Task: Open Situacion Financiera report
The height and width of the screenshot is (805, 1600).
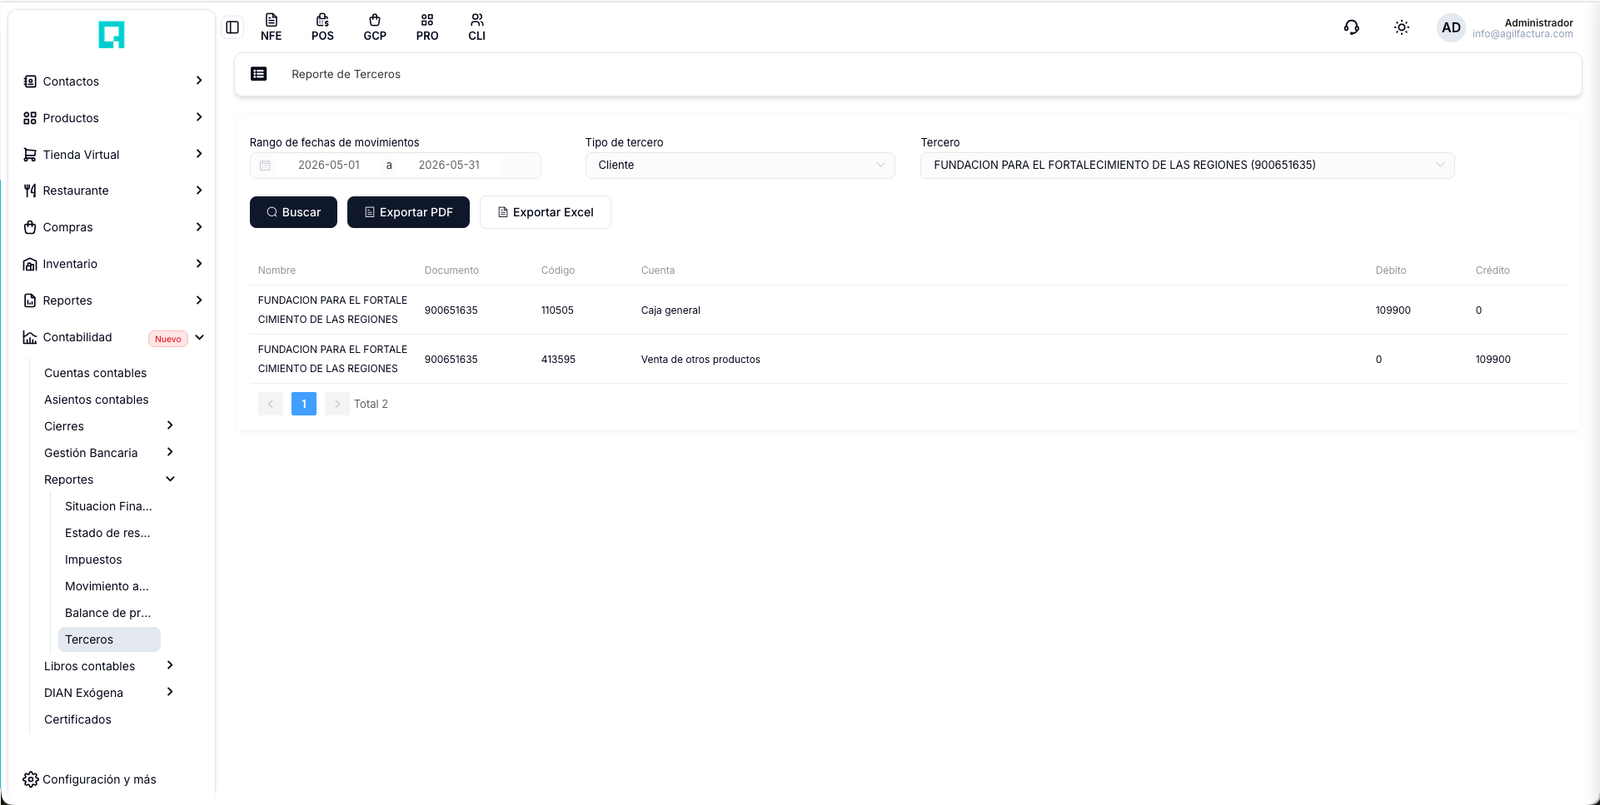Action: [108, 506]
